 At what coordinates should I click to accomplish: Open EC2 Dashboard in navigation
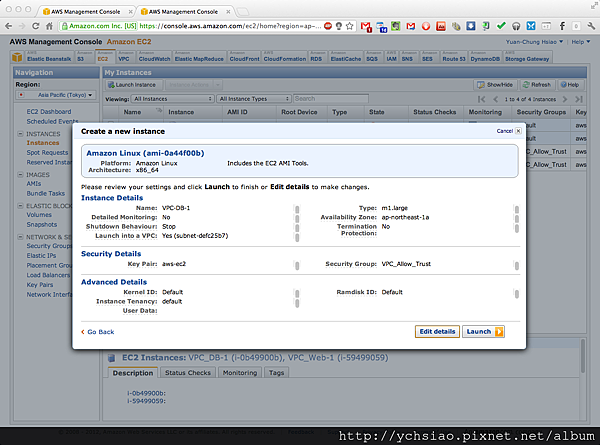coord(49,111)
